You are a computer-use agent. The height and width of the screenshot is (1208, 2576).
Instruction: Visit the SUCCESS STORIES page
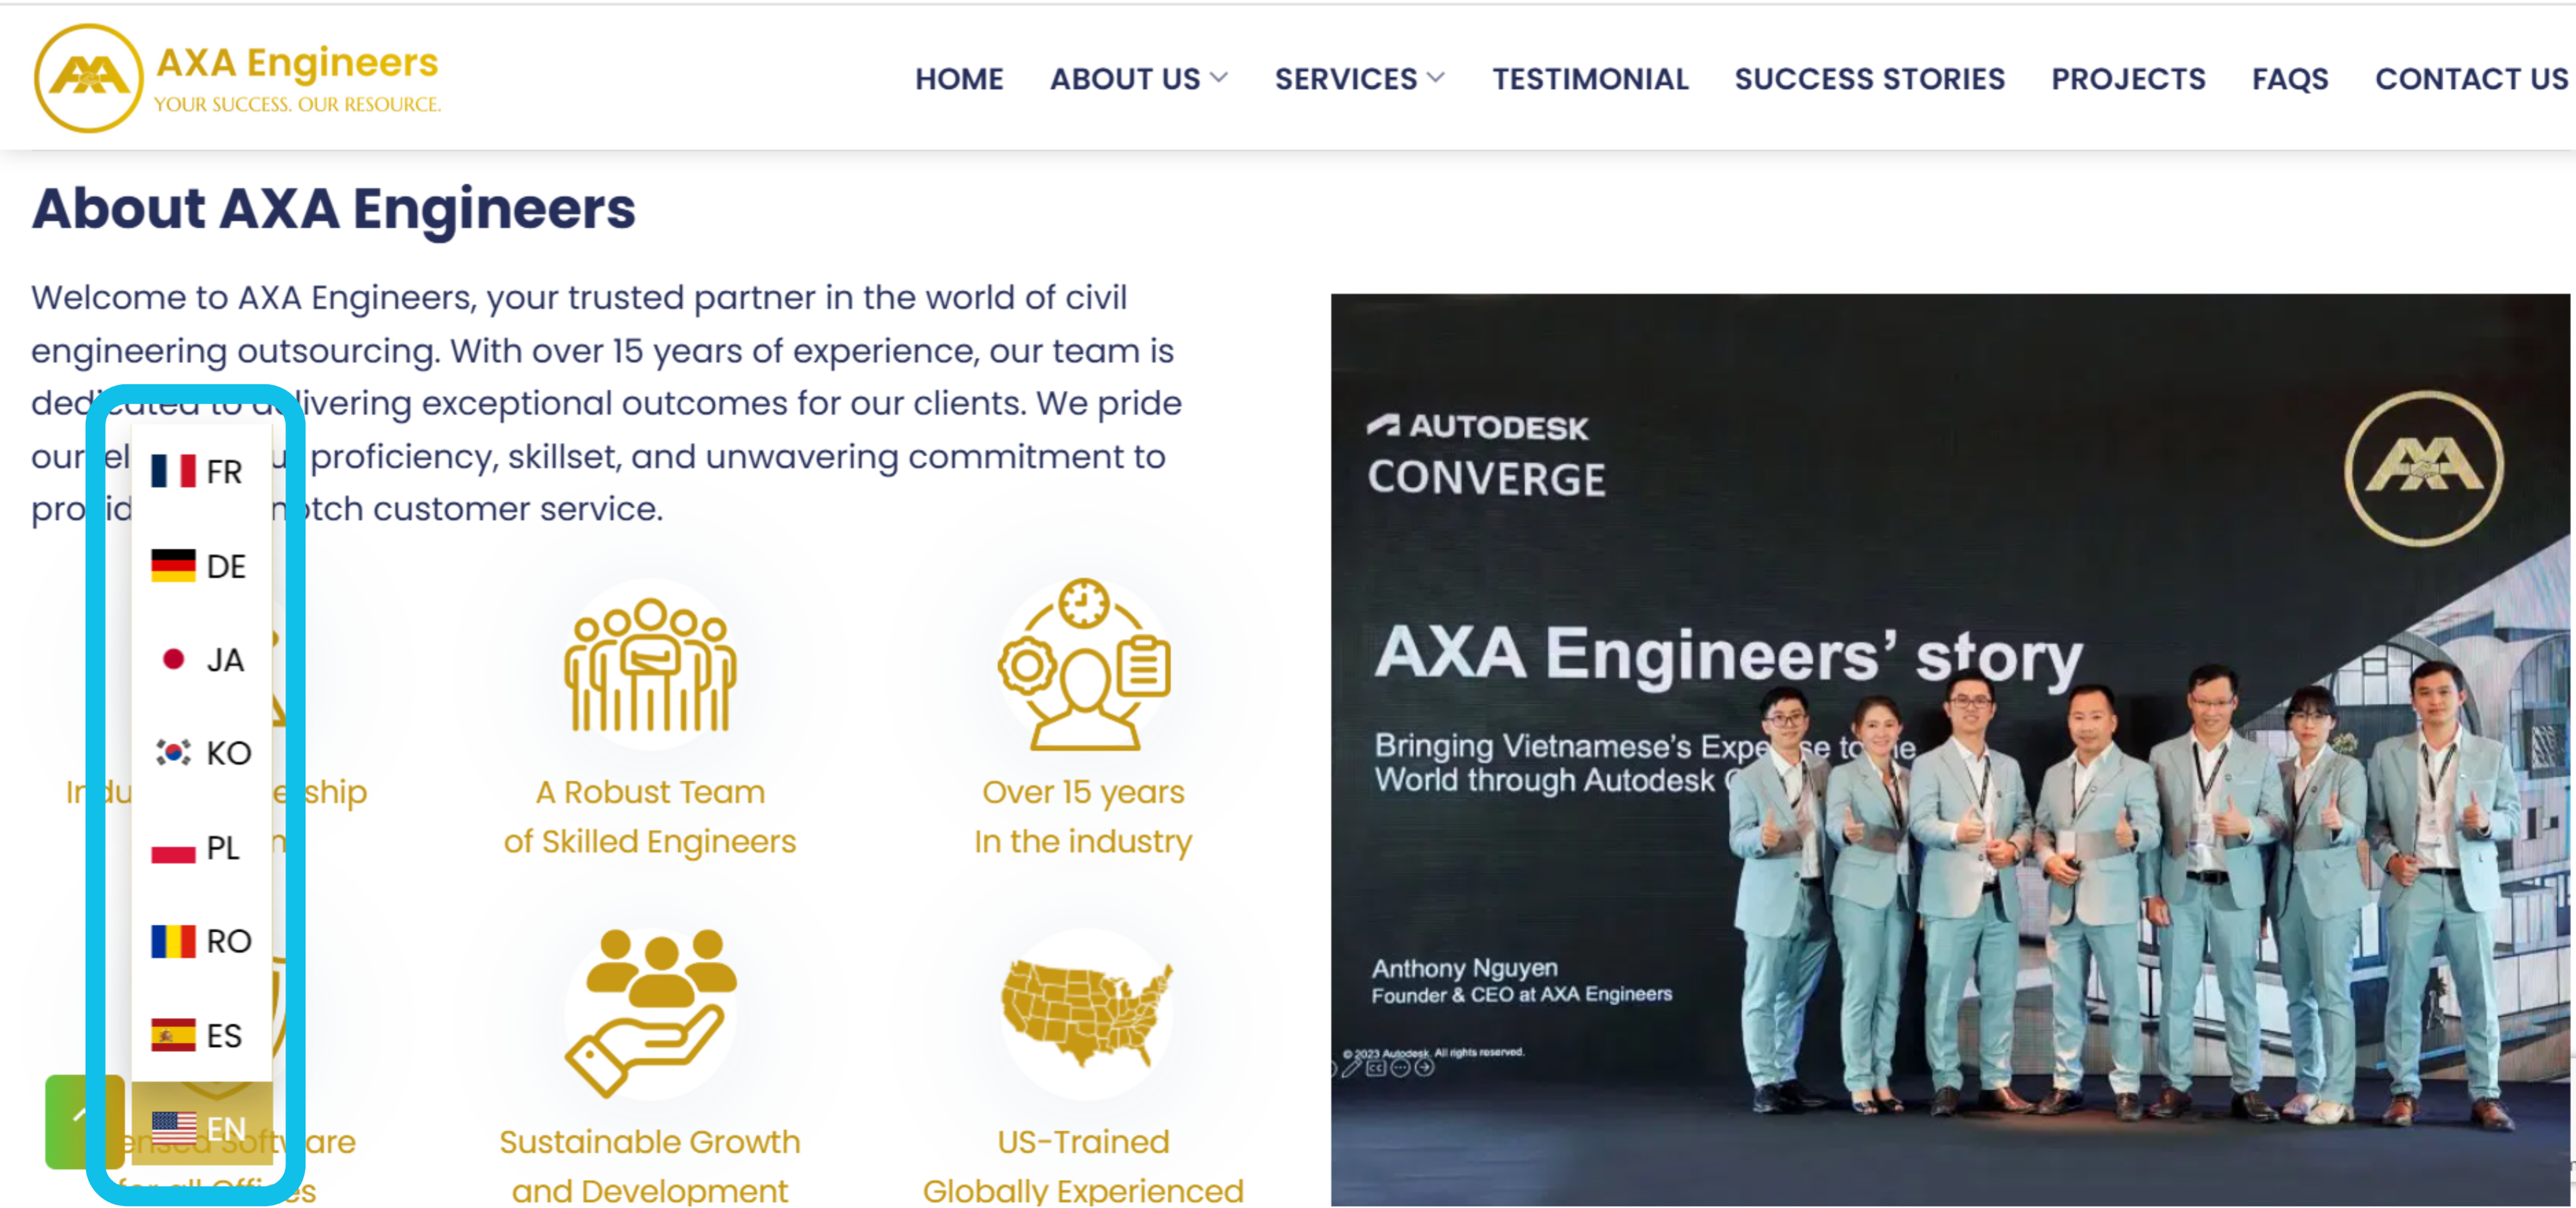tap(1870, 79)
